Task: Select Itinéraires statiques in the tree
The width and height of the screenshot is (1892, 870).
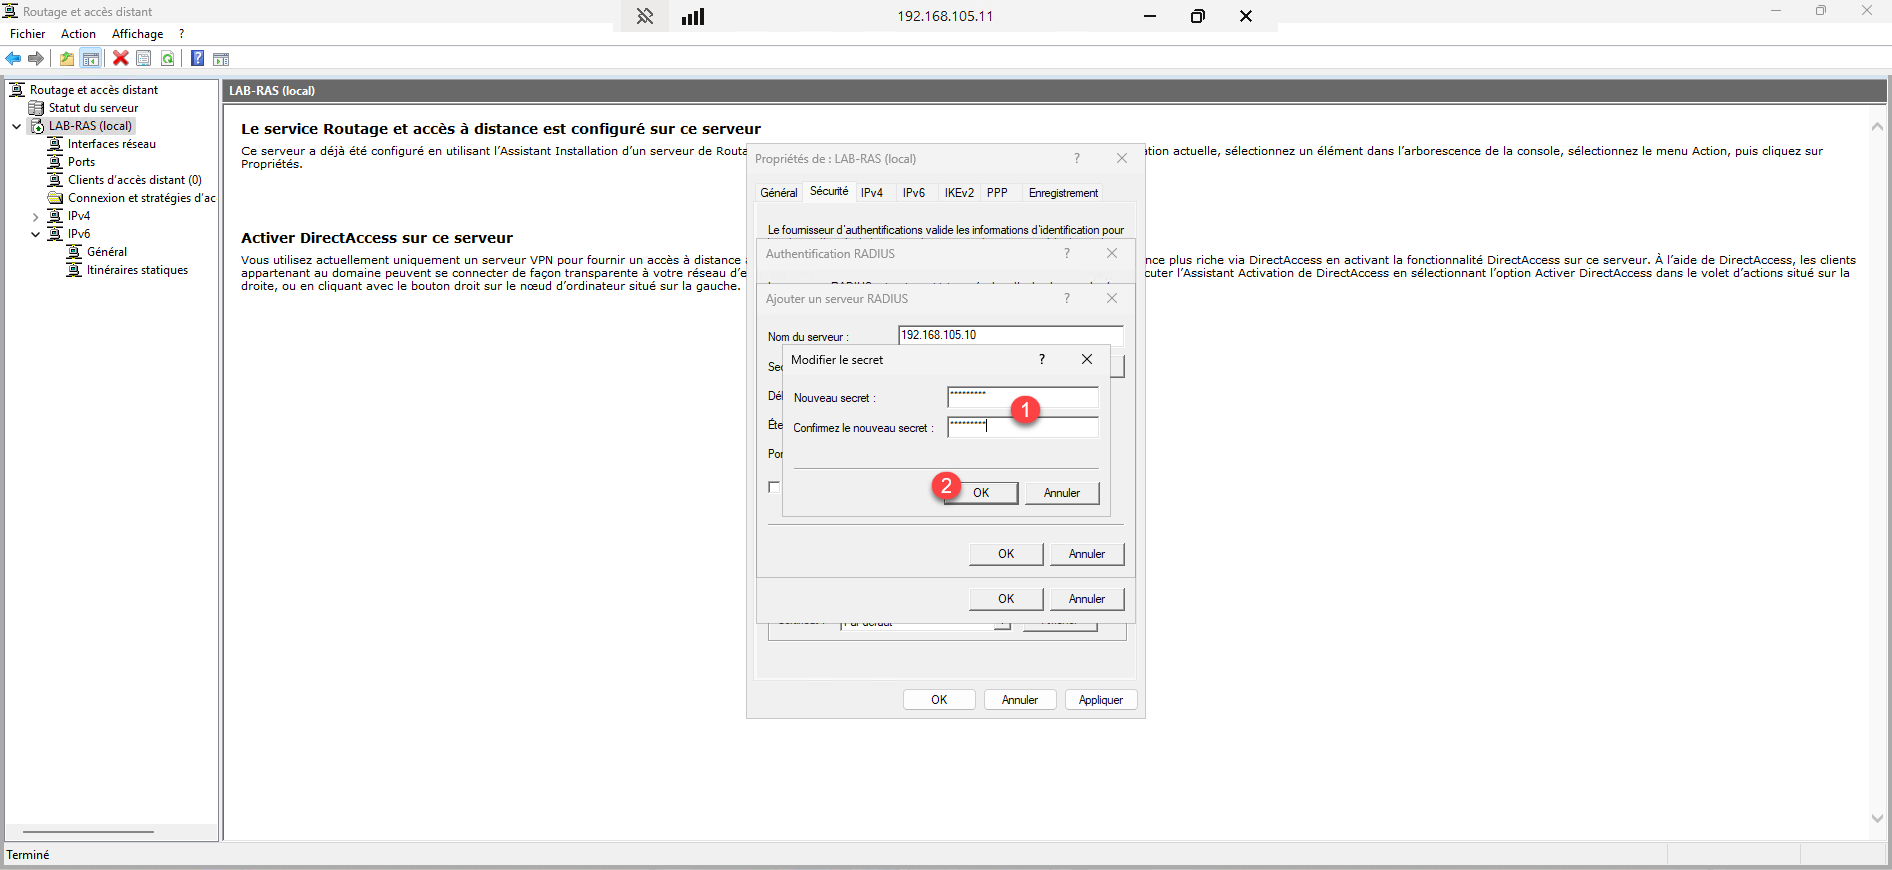Action: pos(137,270)
